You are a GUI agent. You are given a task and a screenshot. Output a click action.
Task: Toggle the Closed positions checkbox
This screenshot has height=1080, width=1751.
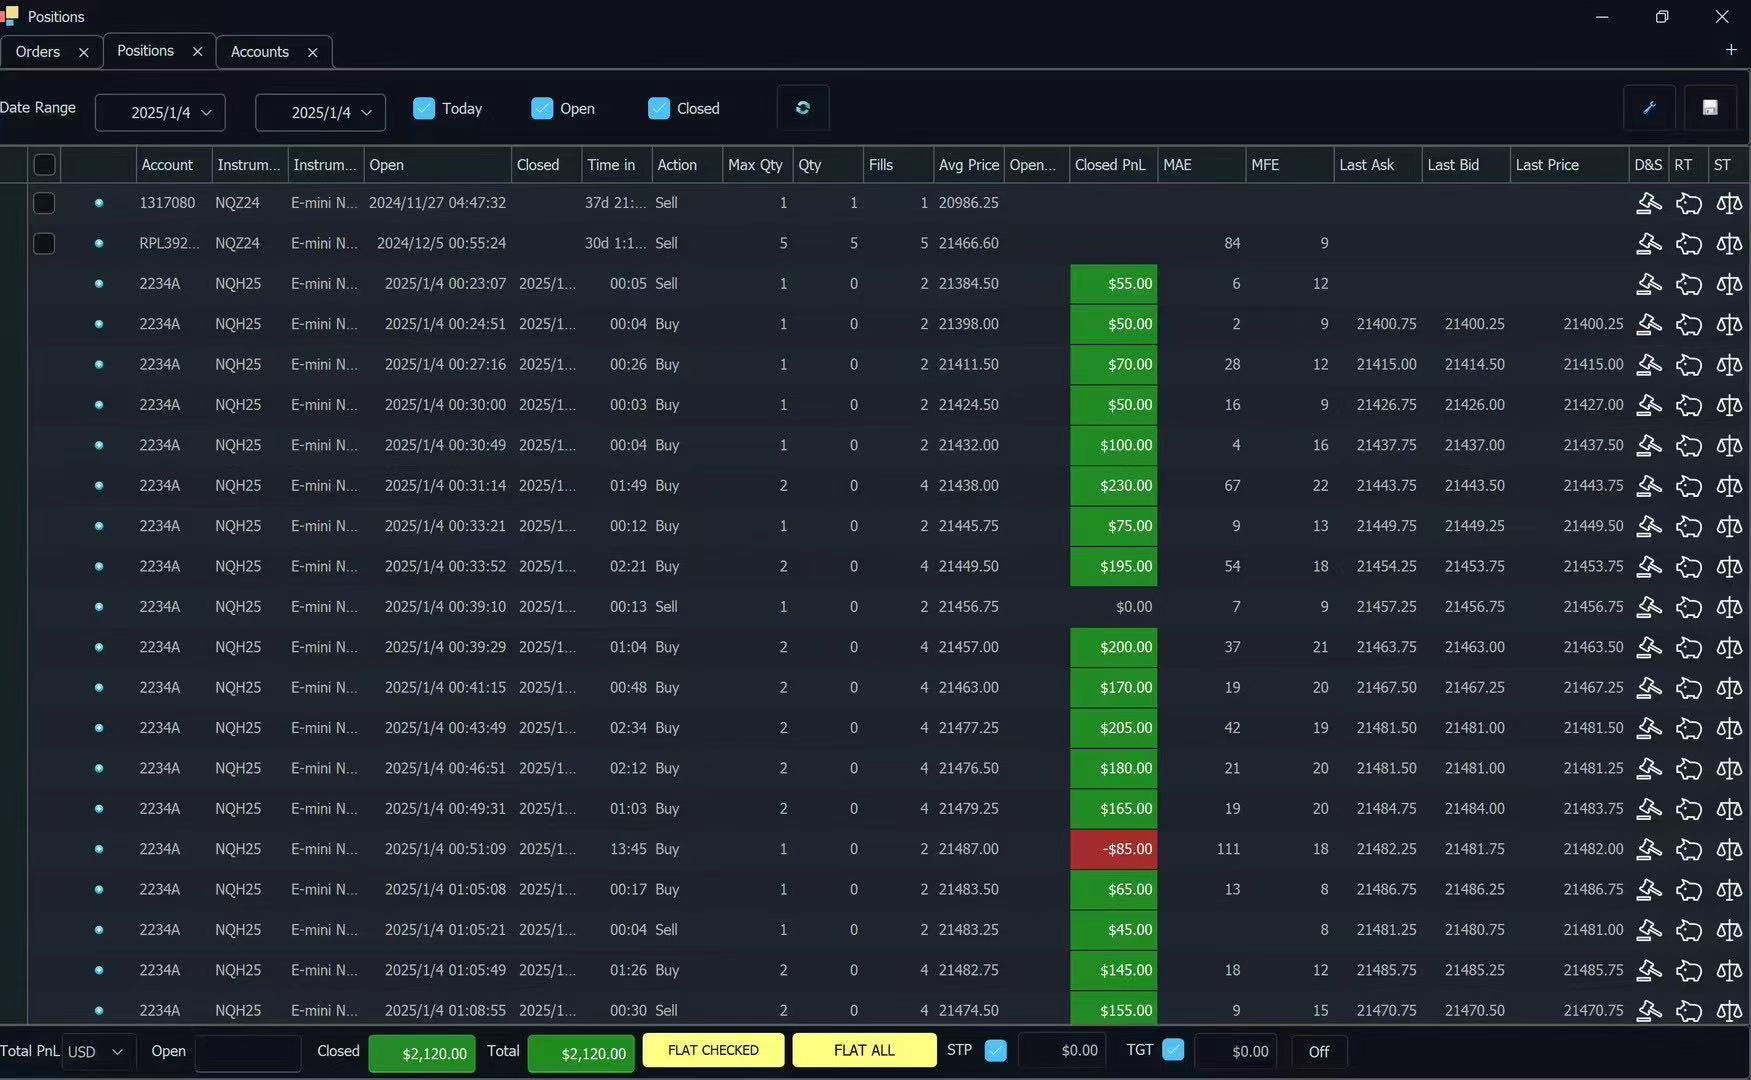pos(659,108)
